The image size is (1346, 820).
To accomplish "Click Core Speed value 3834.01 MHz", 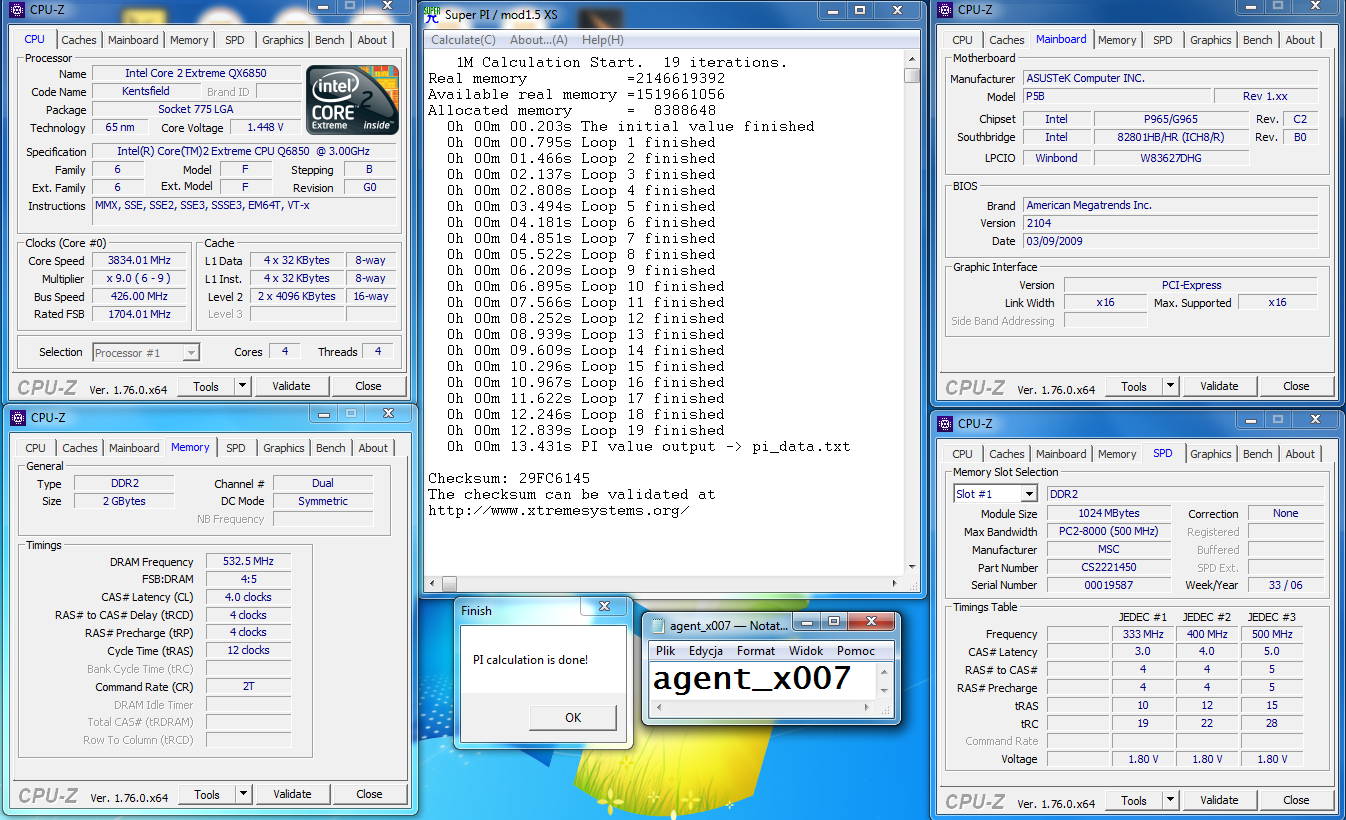I will (x=139, y=260).
